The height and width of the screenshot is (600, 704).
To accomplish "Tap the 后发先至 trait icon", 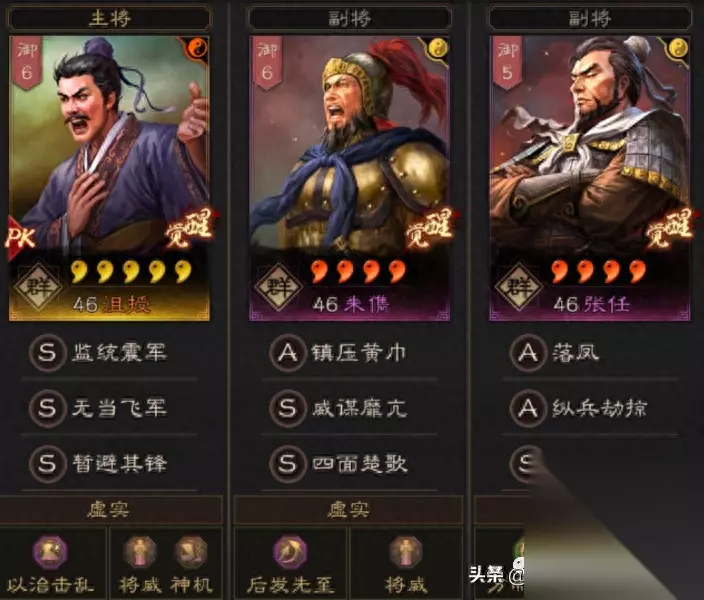I will point(290,552).
